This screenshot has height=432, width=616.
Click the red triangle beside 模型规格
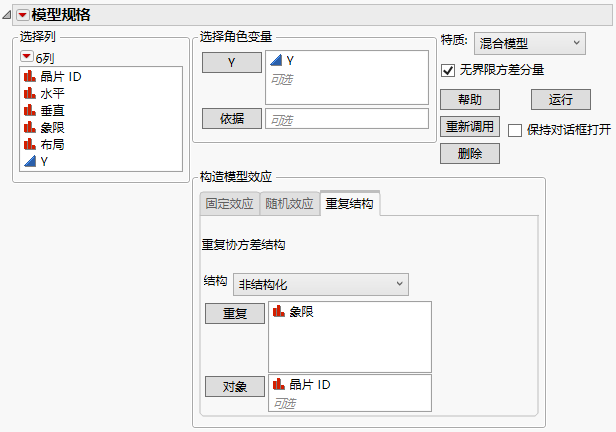(x=22, y=15)
